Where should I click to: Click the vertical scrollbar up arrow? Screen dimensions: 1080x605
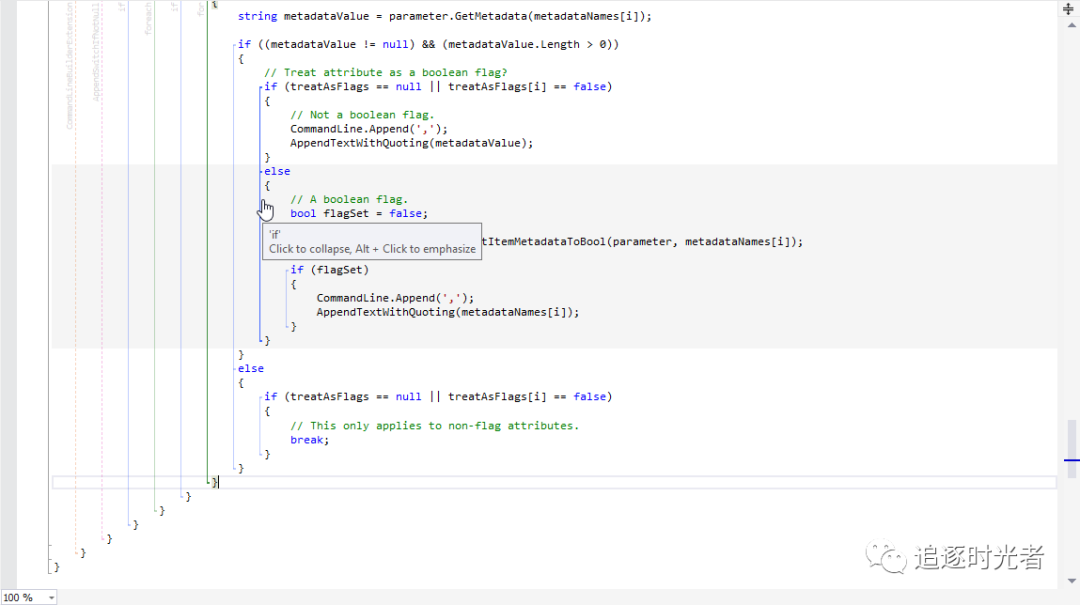click(1072, 25)
